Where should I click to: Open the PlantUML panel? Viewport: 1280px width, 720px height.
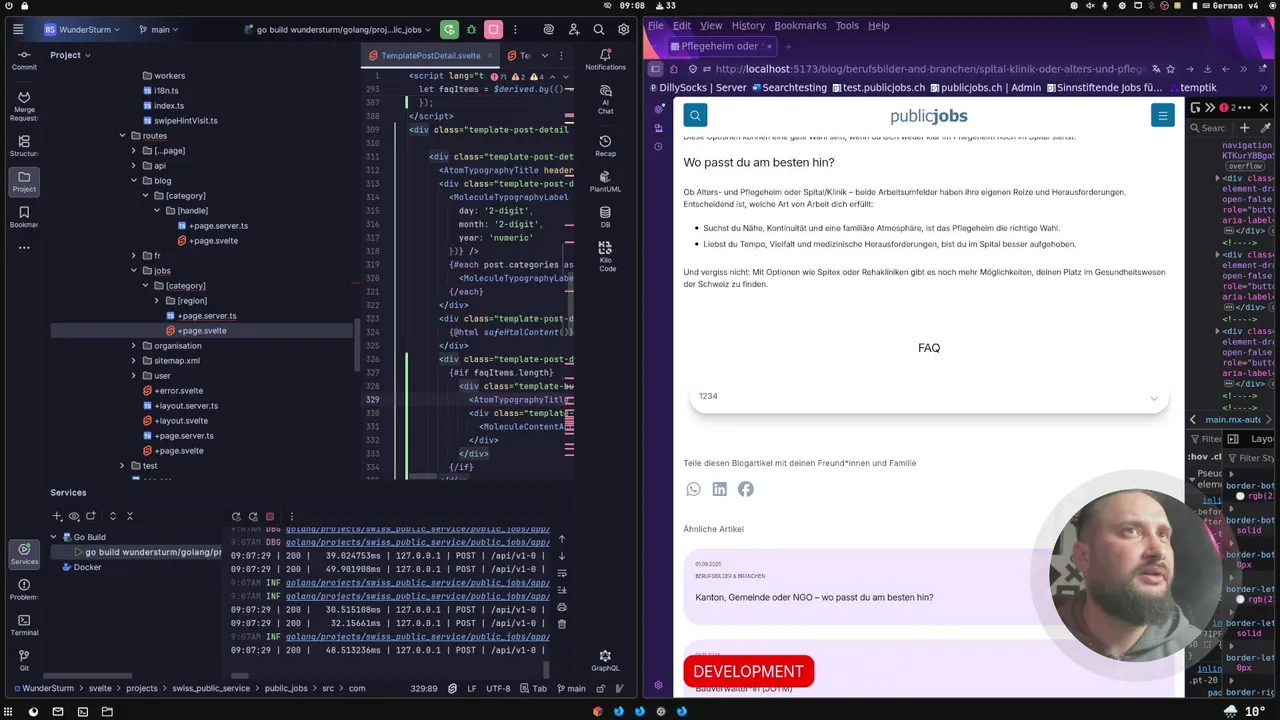coord(605,181)
